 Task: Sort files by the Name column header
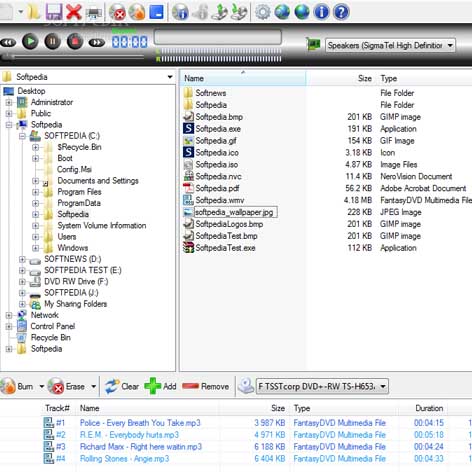point(243,78)
